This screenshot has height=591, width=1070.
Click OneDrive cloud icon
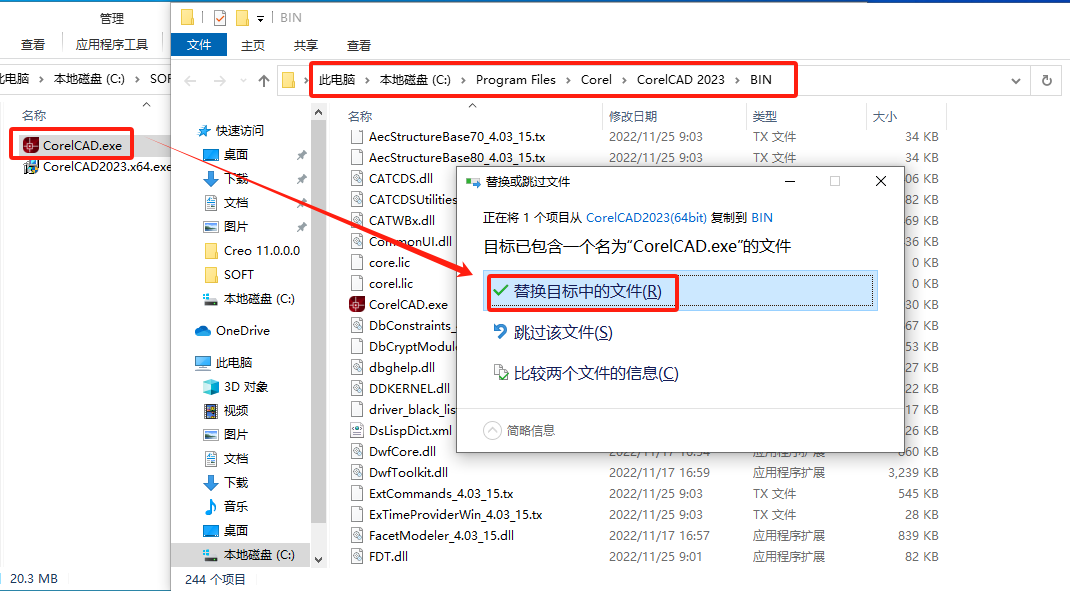tap(203, 331)
